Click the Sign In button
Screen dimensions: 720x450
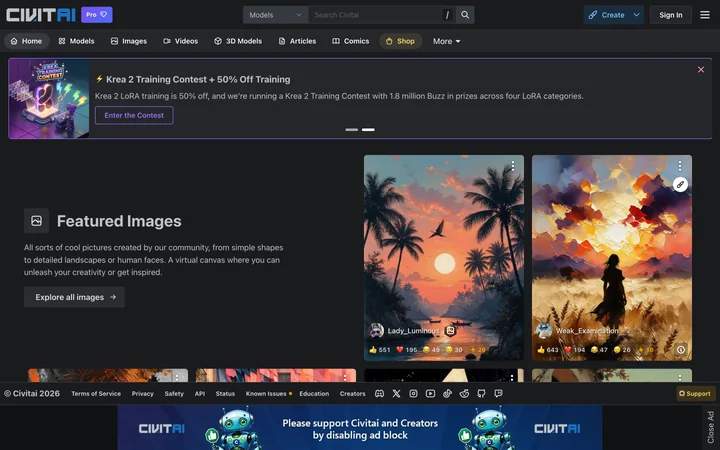[x=670, y=15]
